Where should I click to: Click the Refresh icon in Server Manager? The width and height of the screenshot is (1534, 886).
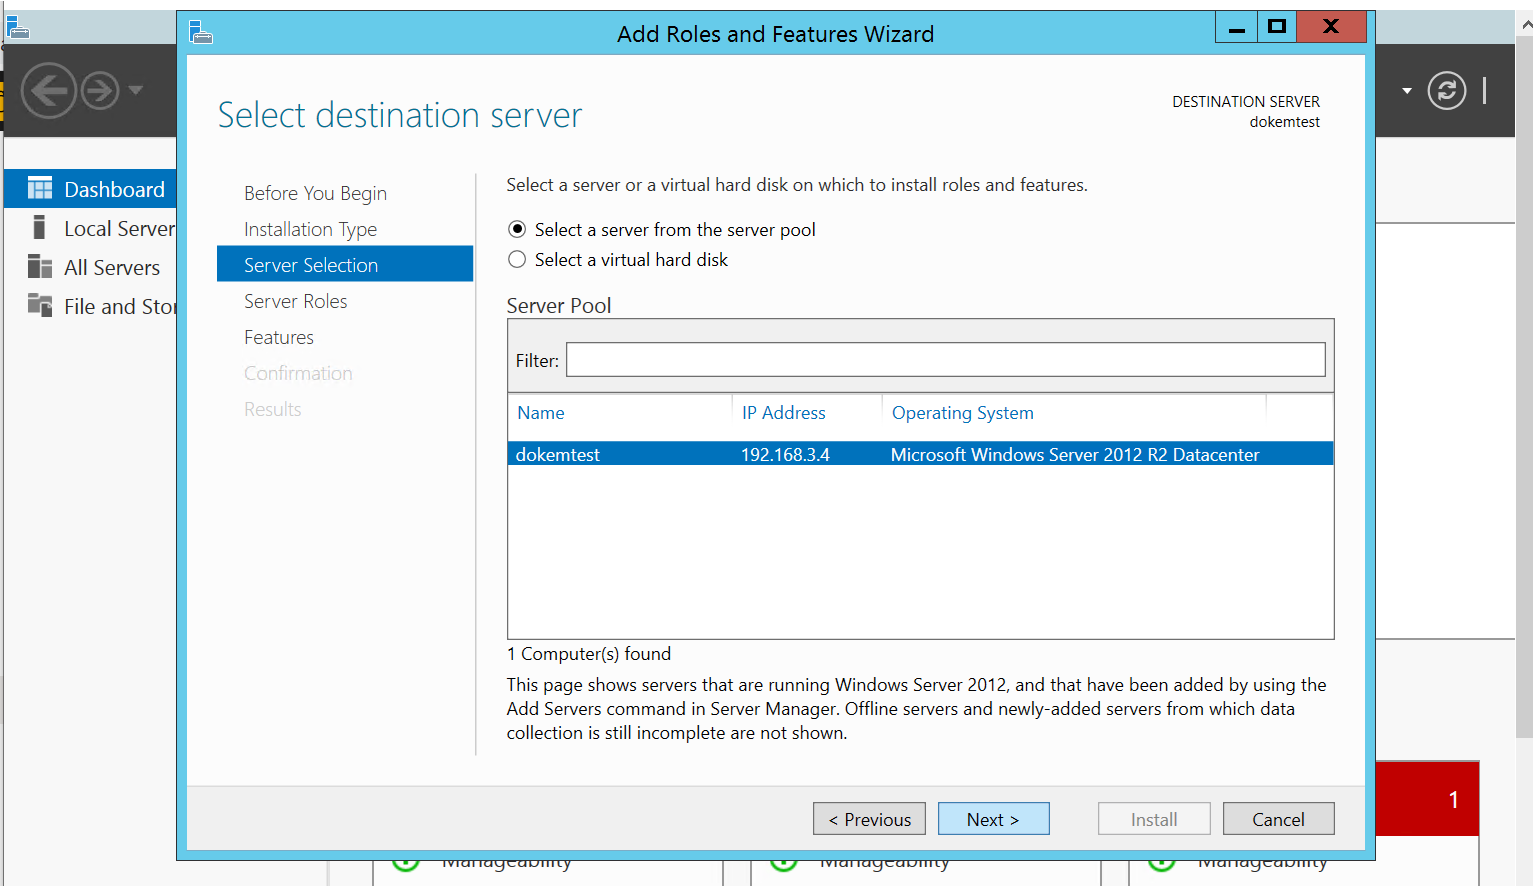(1446, 91)
